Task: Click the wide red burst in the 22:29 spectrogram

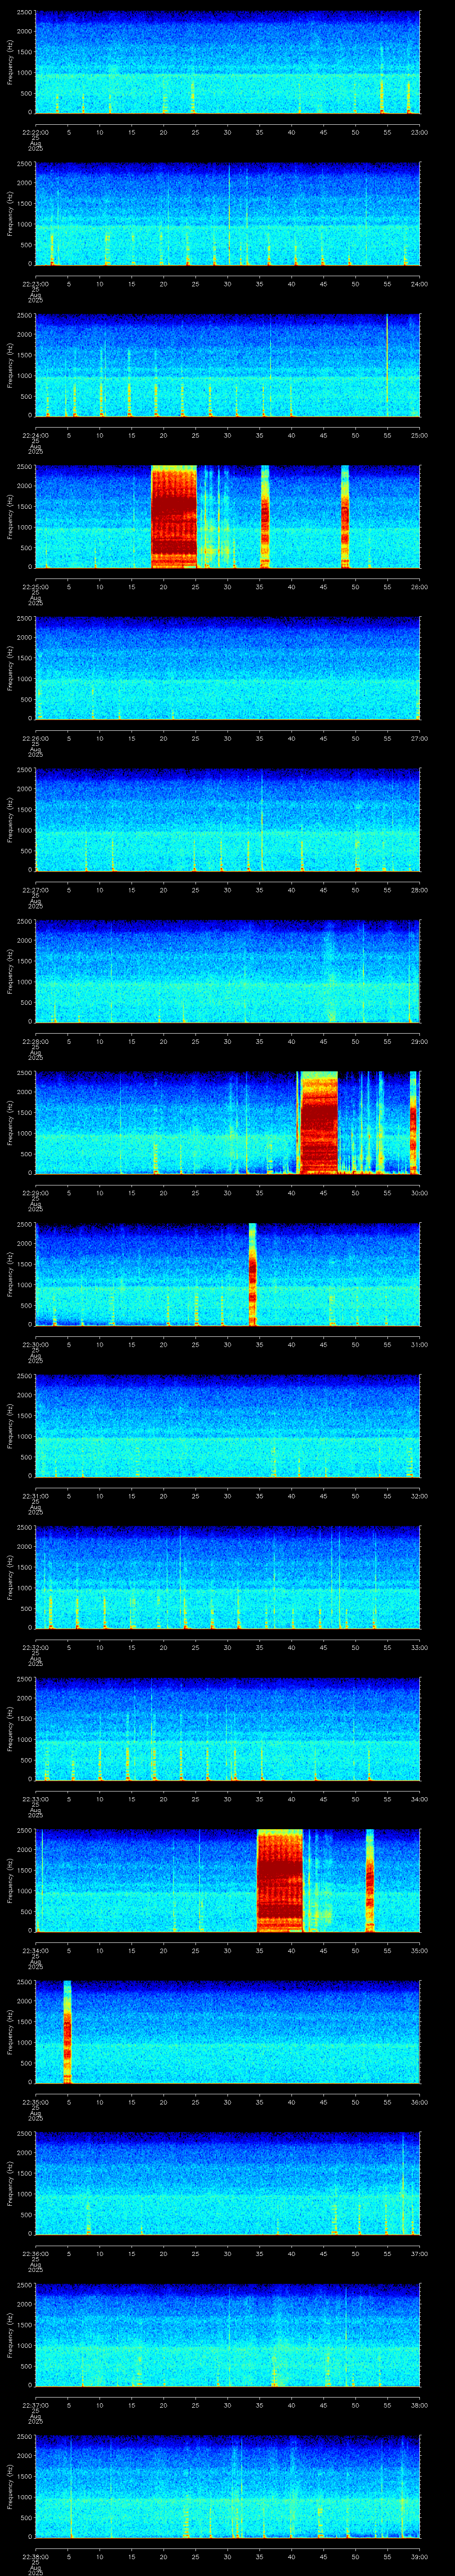Action: coord(319,1123)
